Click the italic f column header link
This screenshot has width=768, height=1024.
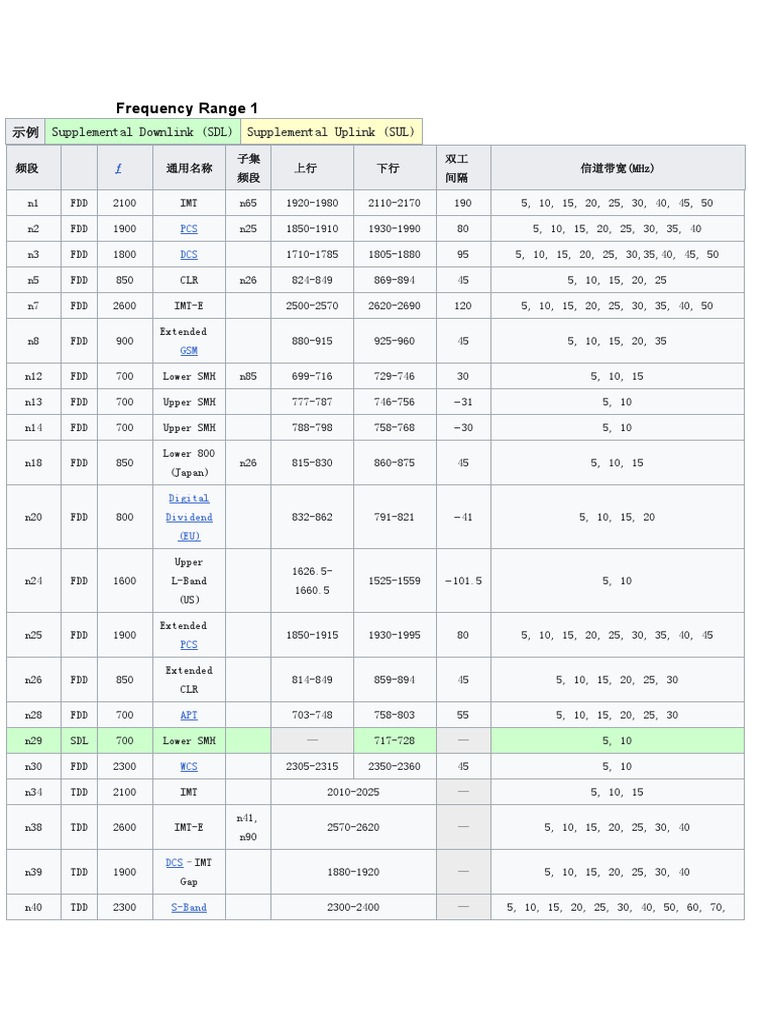pos(119,168)
